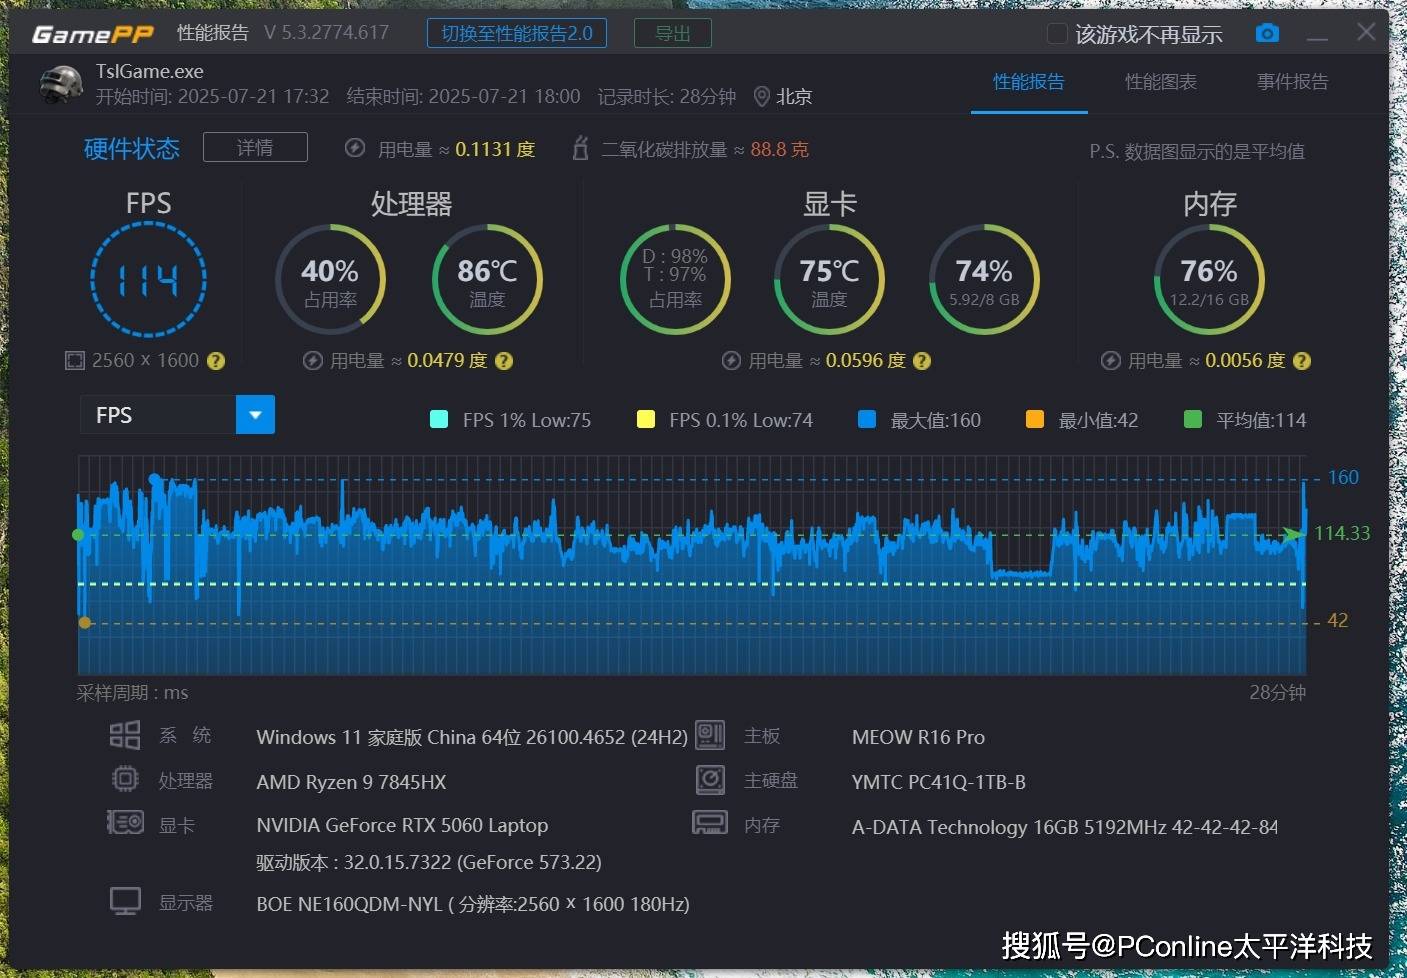Screen dimensions: 1407x978
Task: Open the FPS chart metric dropdown arrow
Action: pyautogui.click(x=255, y=415)
